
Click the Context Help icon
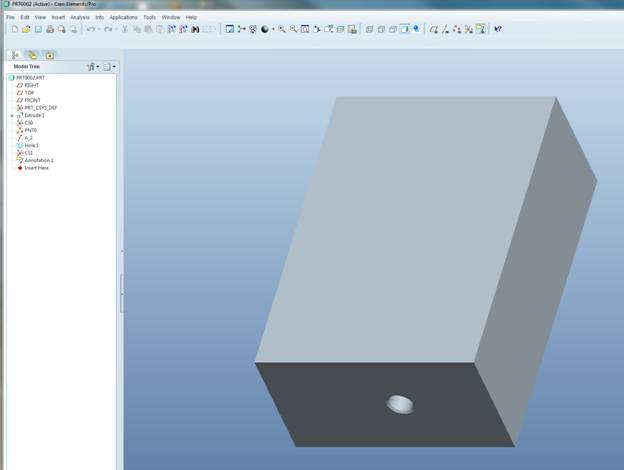[498, 29]
